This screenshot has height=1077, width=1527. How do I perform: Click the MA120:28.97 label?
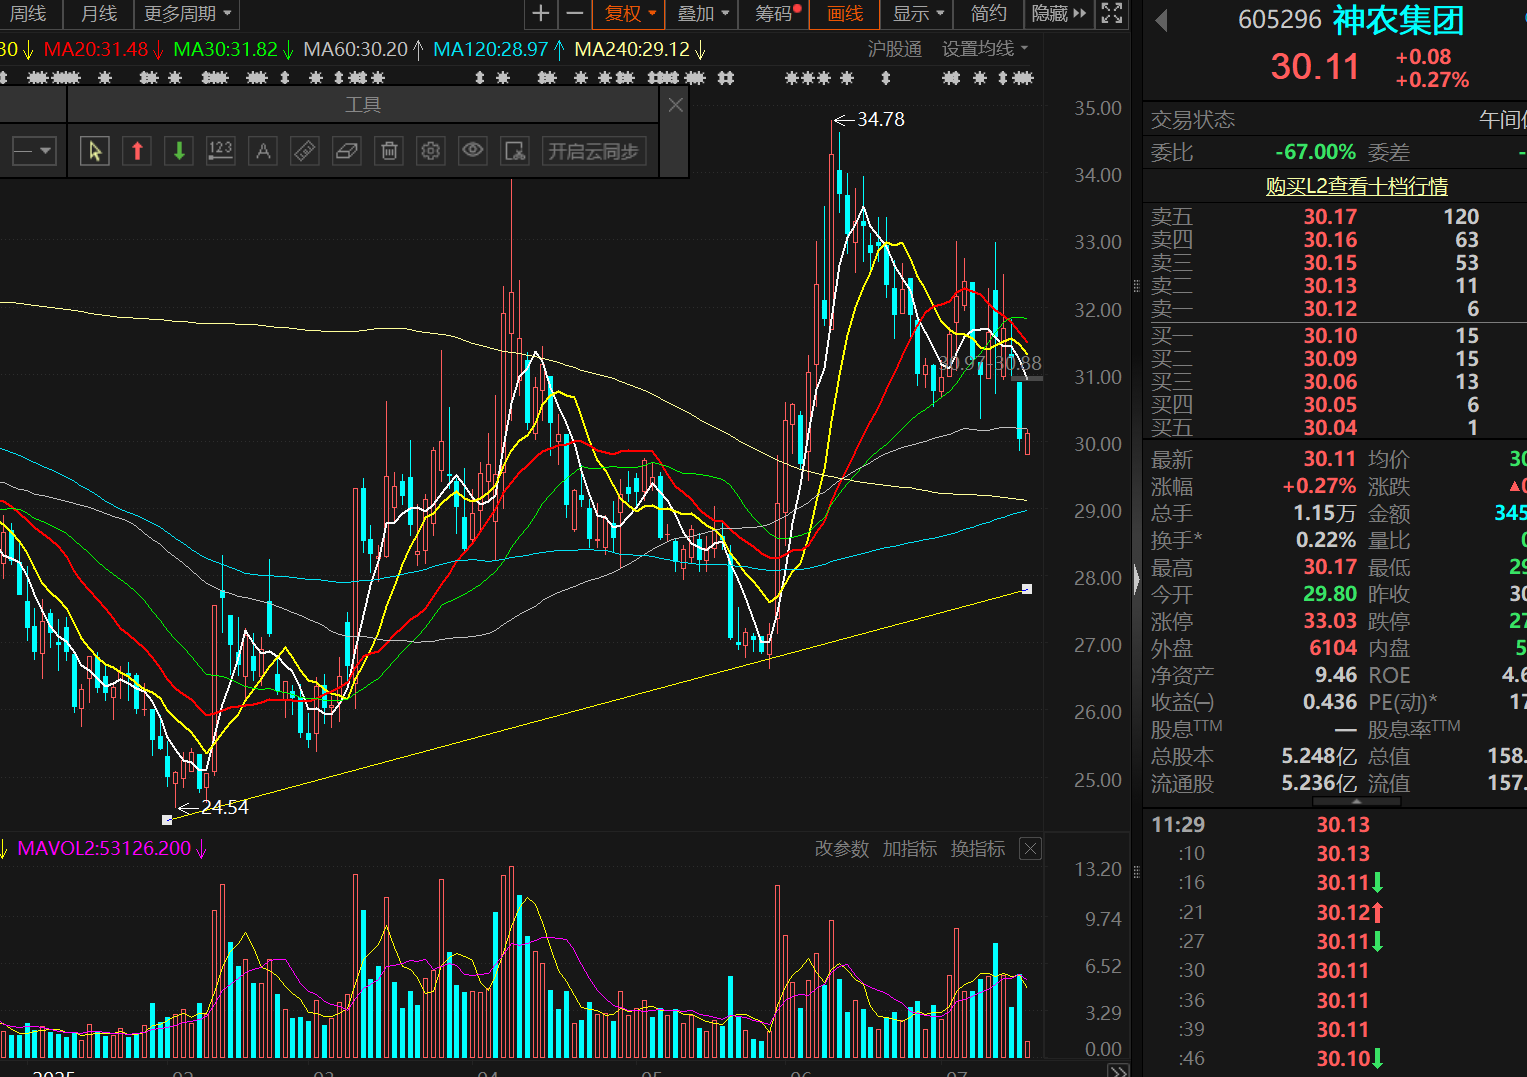pyautogui.click(x=491, y=49)
